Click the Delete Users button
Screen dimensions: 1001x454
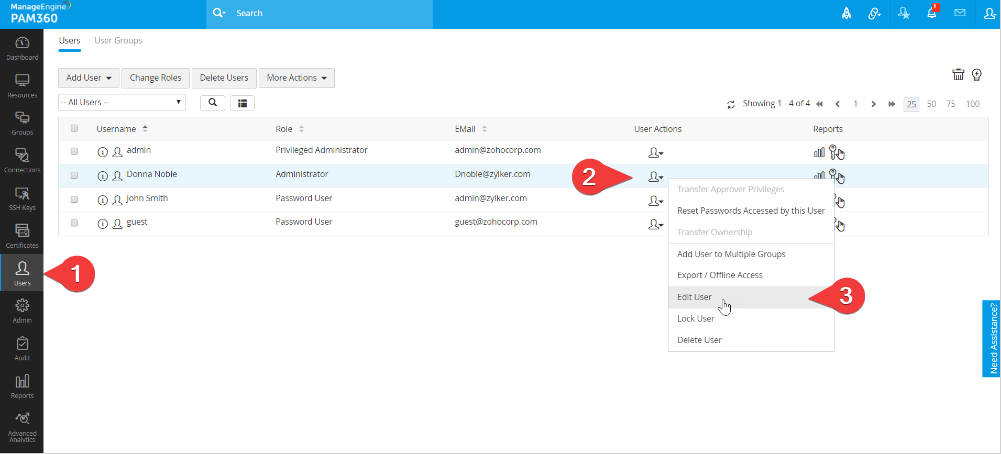coord(224,78)
